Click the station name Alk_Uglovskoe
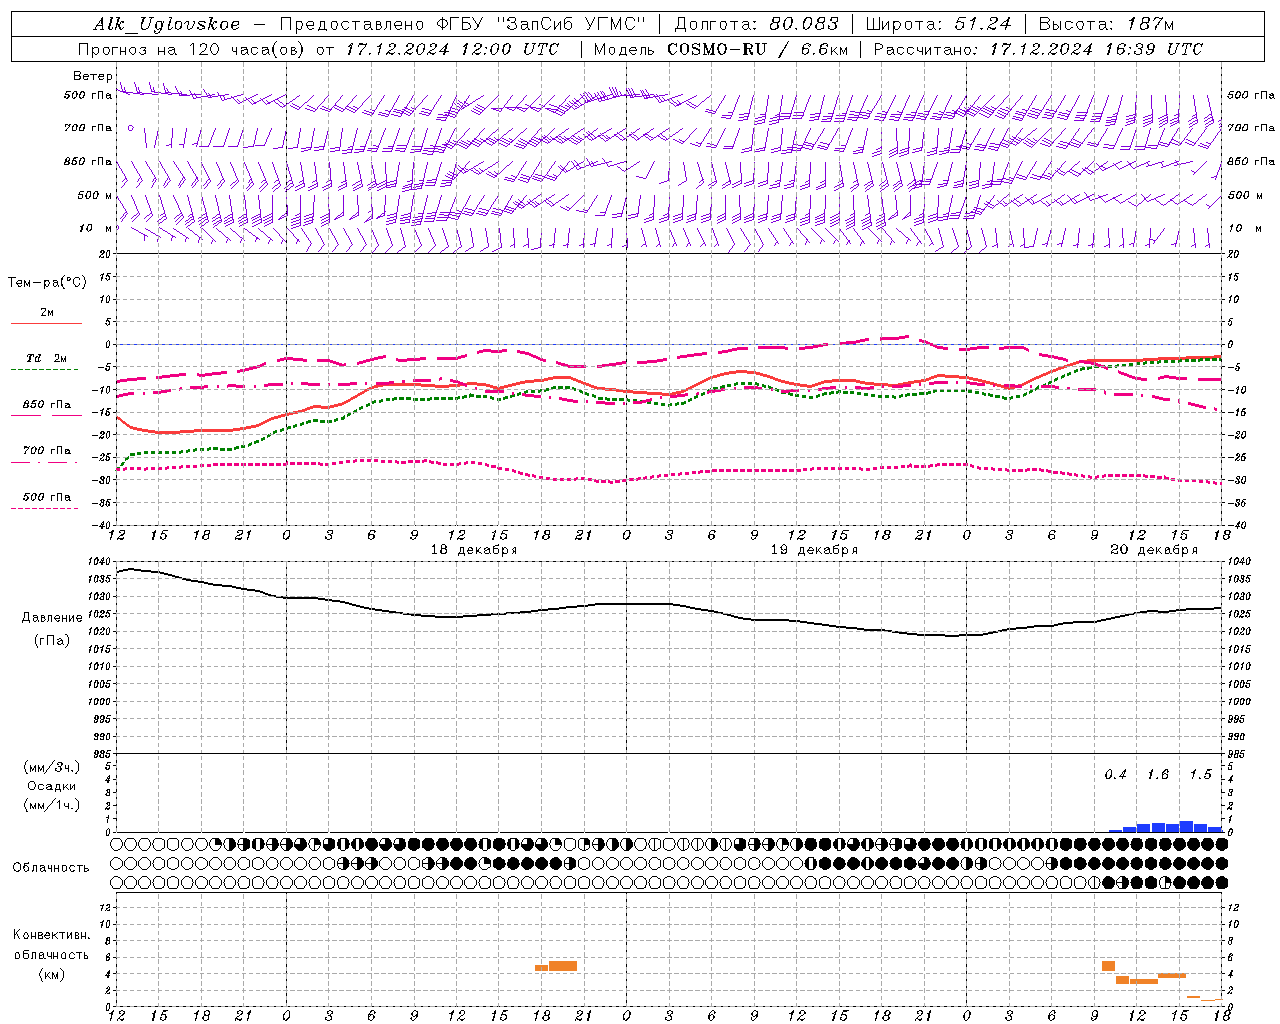 coord(167,24)
